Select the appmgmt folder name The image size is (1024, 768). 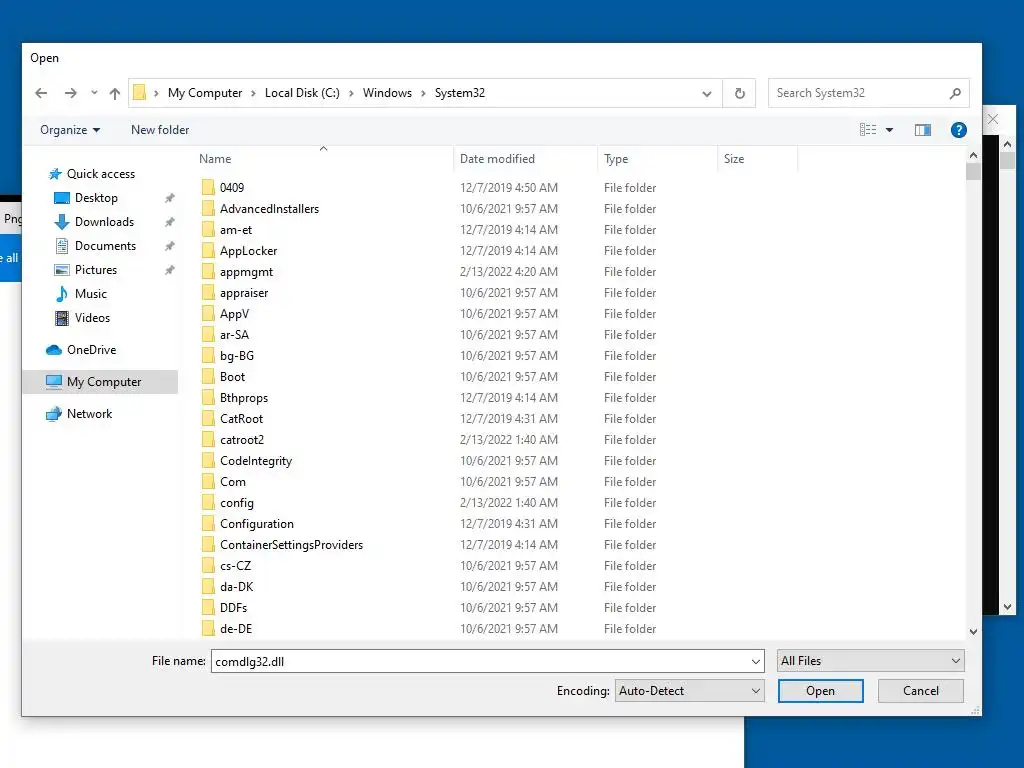pos(246,272)
